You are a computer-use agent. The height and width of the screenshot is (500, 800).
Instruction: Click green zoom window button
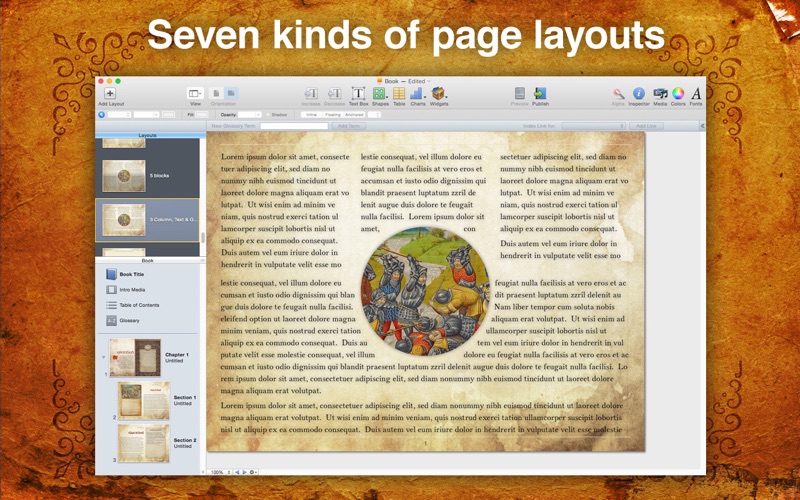[x=118, y=81]
